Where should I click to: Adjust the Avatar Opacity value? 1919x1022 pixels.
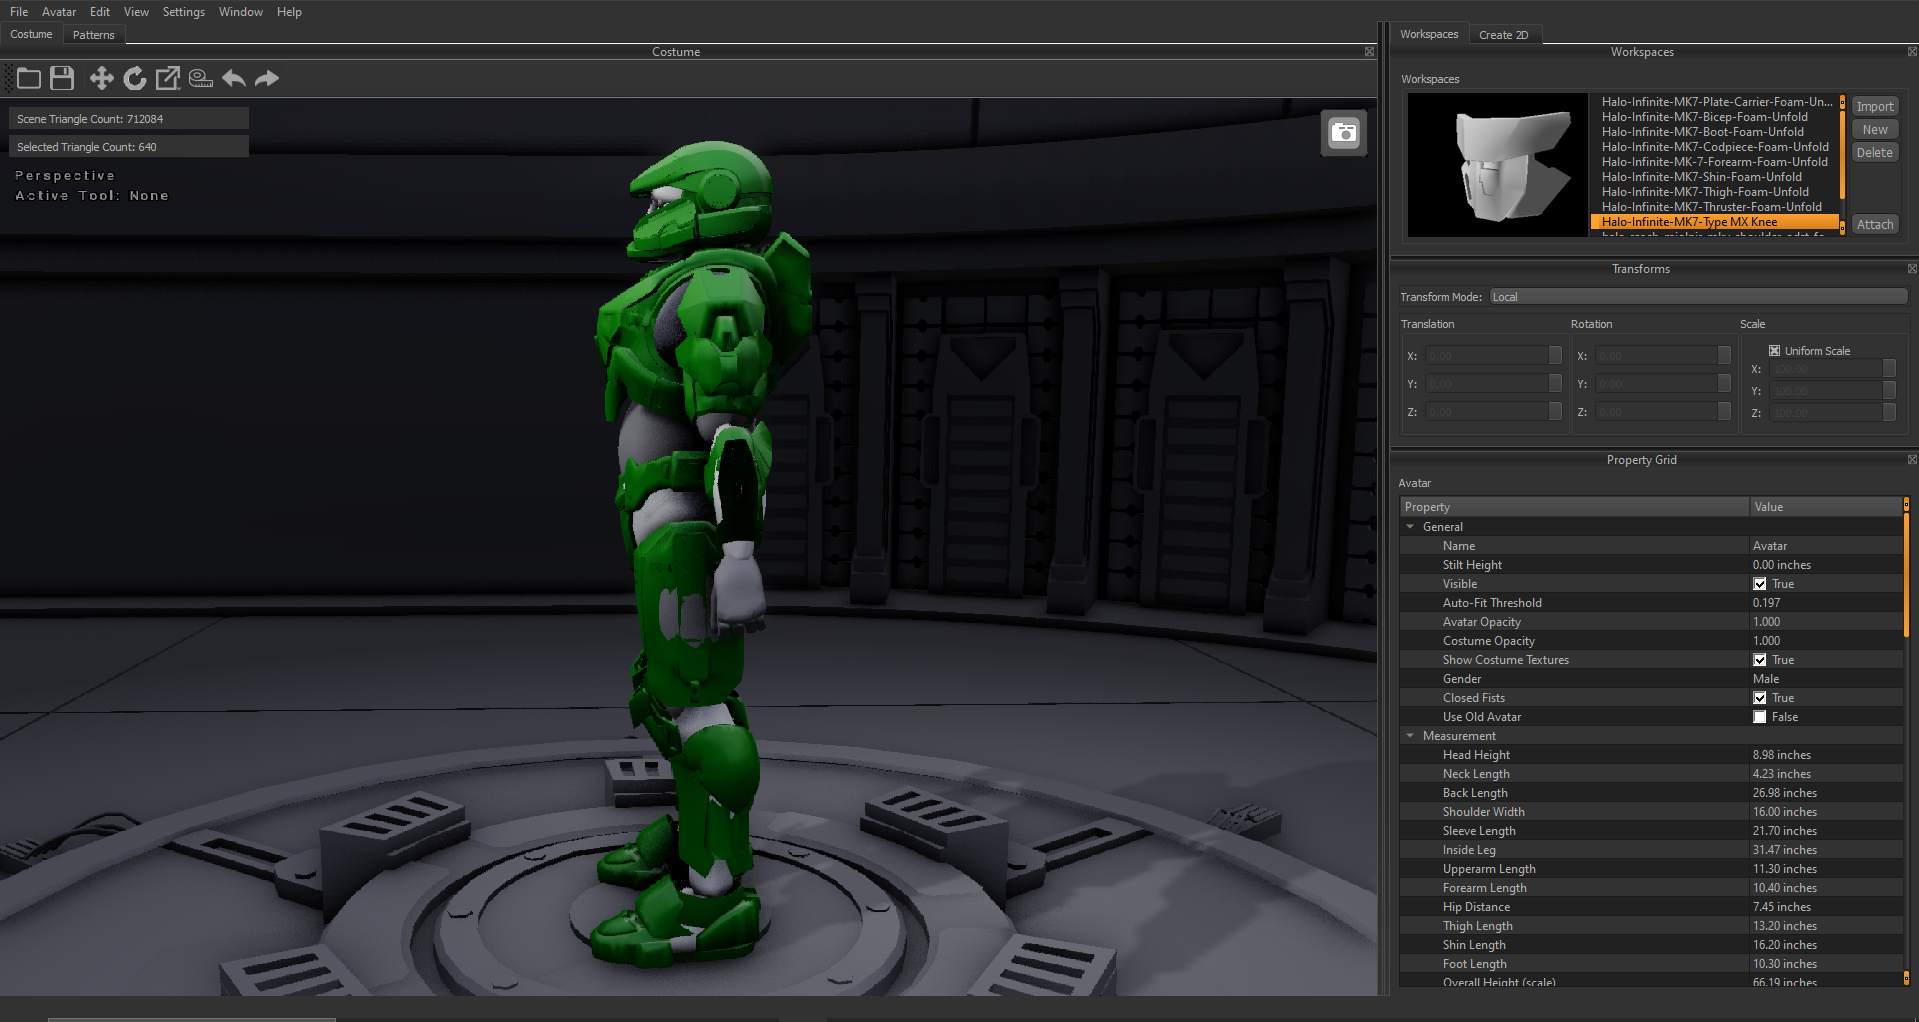coord(1826,622)
